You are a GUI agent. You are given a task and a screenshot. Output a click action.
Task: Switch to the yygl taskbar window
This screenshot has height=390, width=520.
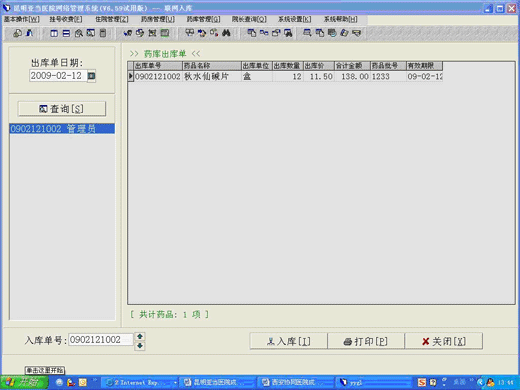click(x=374, y=382)
